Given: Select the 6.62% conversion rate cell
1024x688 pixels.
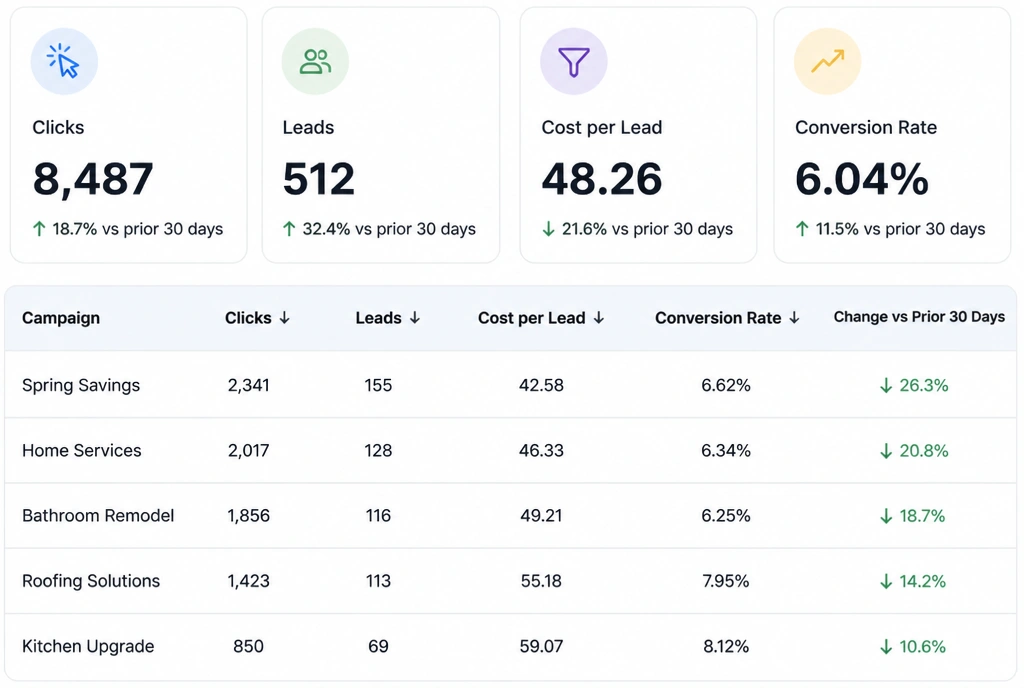Looking at the screenshot, I should pyautogui.click(x=726, y=385).
